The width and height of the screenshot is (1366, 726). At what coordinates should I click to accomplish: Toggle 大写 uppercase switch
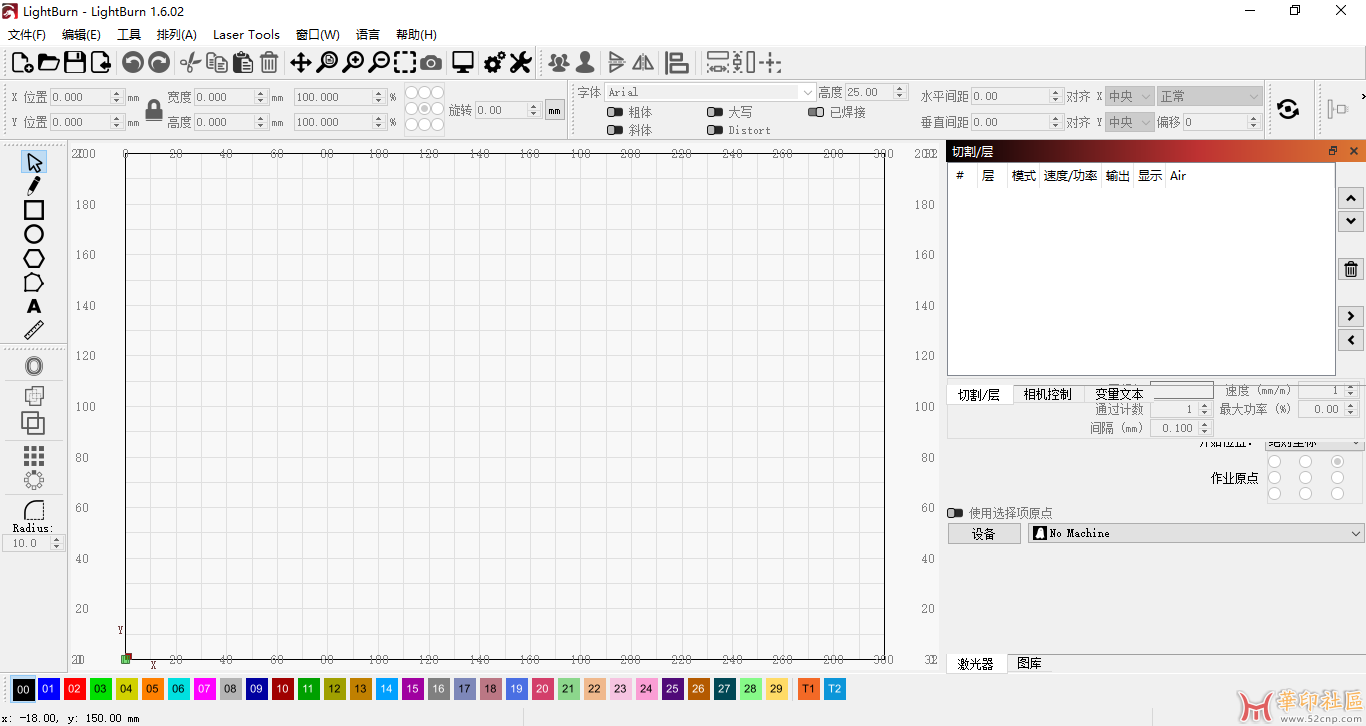[714, 113]
